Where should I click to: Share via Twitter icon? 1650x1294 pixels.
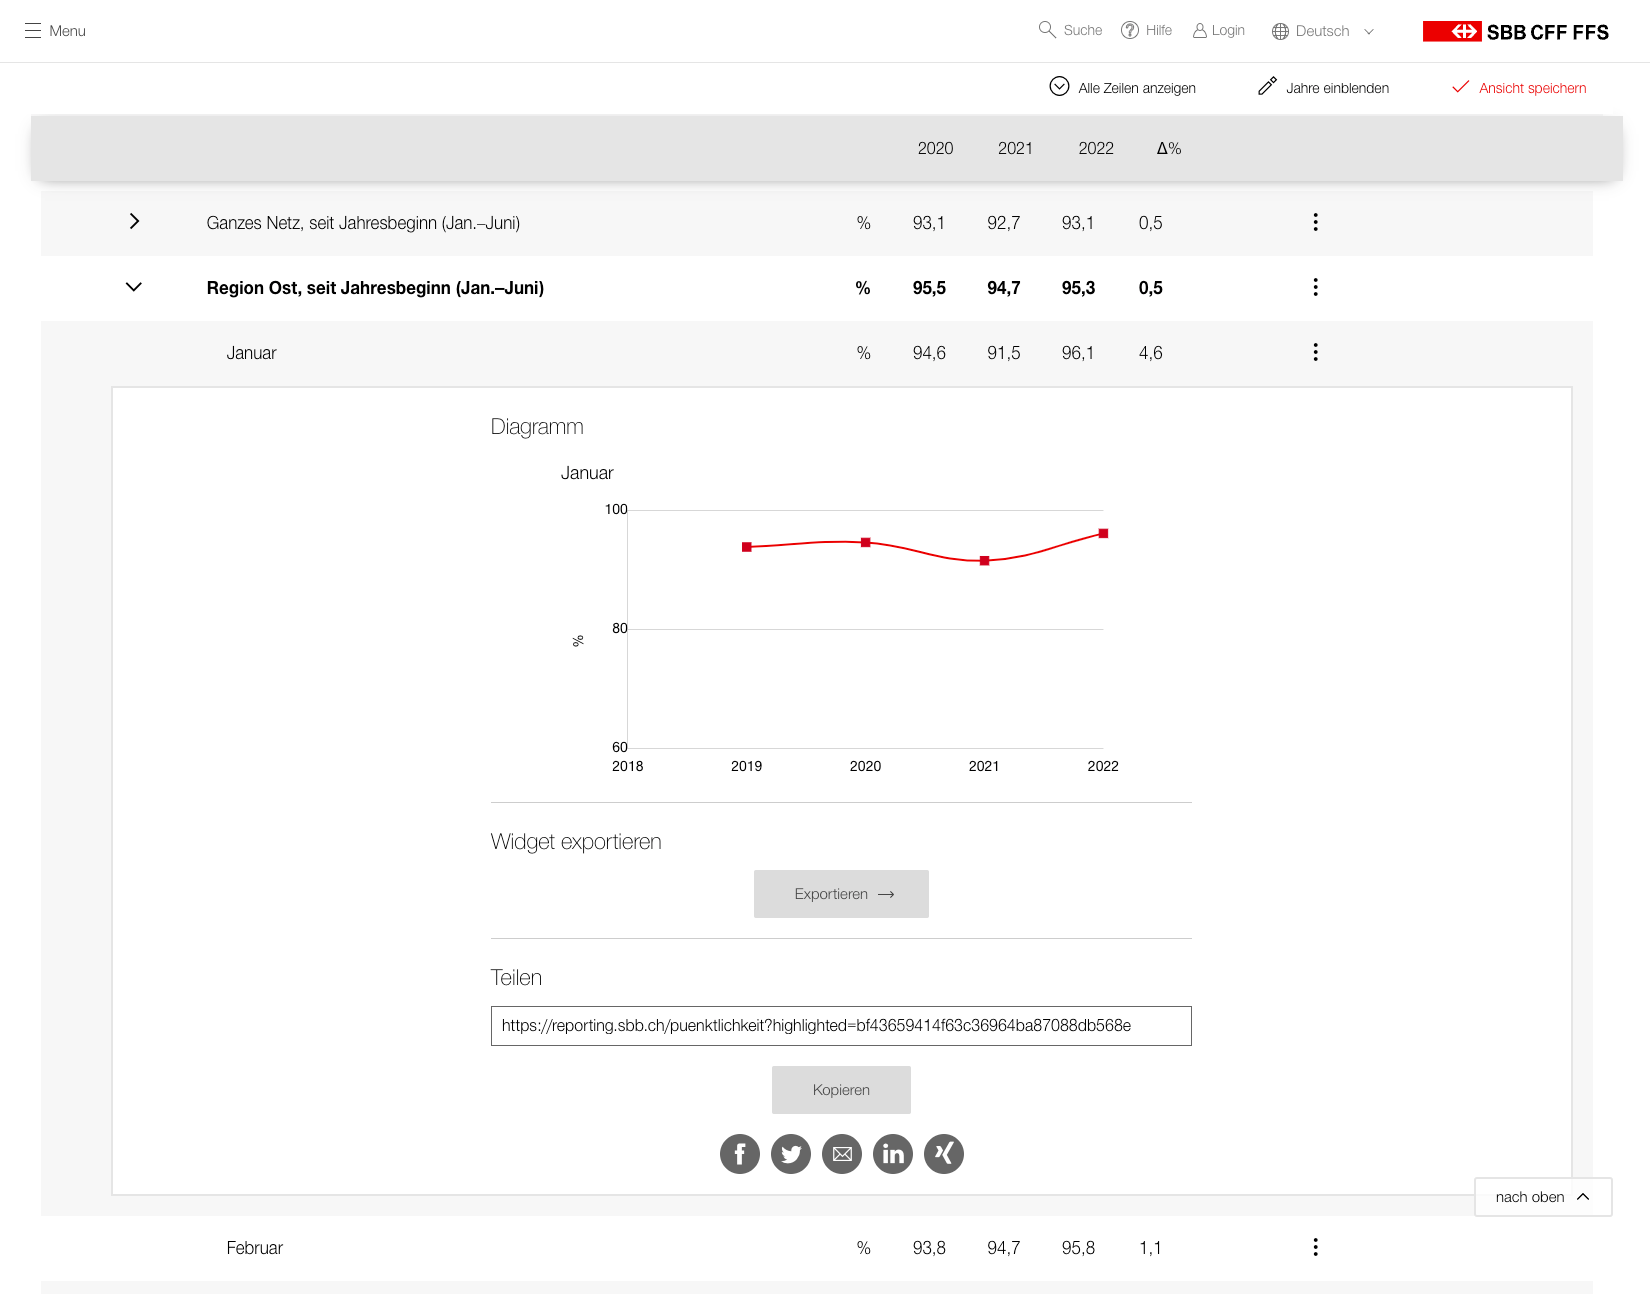coord(791,1154)
